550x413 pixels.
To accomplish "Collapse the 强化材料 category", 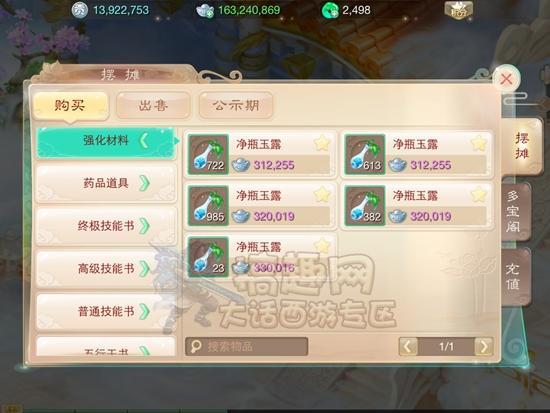I will (106, 141).
